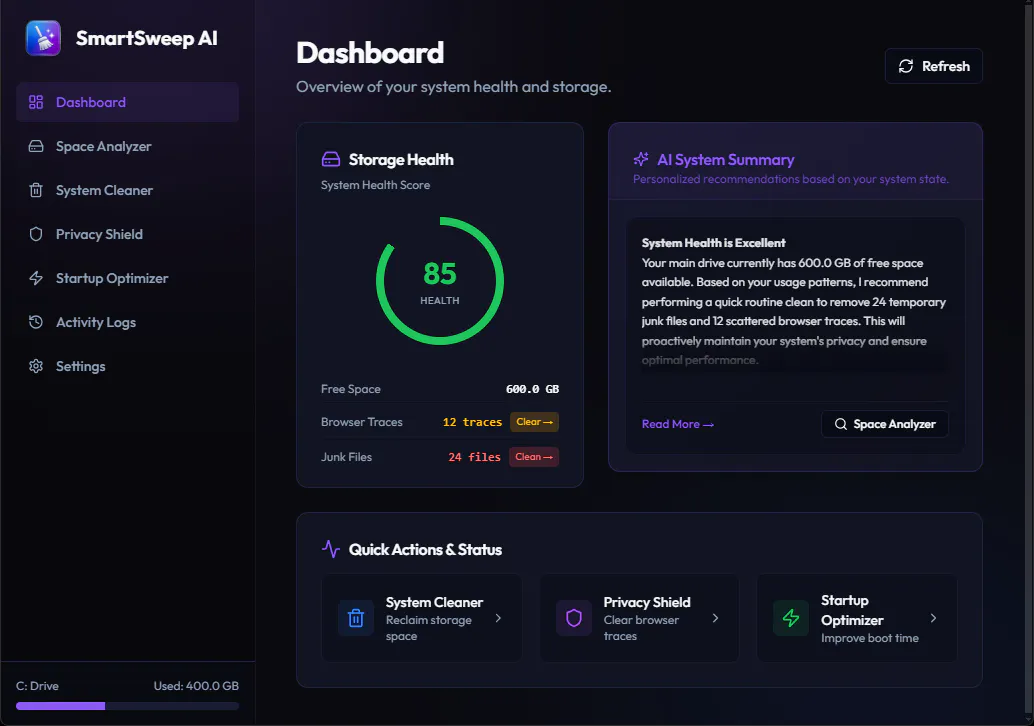Image resolution: width=1034 pixels, height=726 pixels.
Task: Click the Dashboard page heading
Action: pos(370,53)
